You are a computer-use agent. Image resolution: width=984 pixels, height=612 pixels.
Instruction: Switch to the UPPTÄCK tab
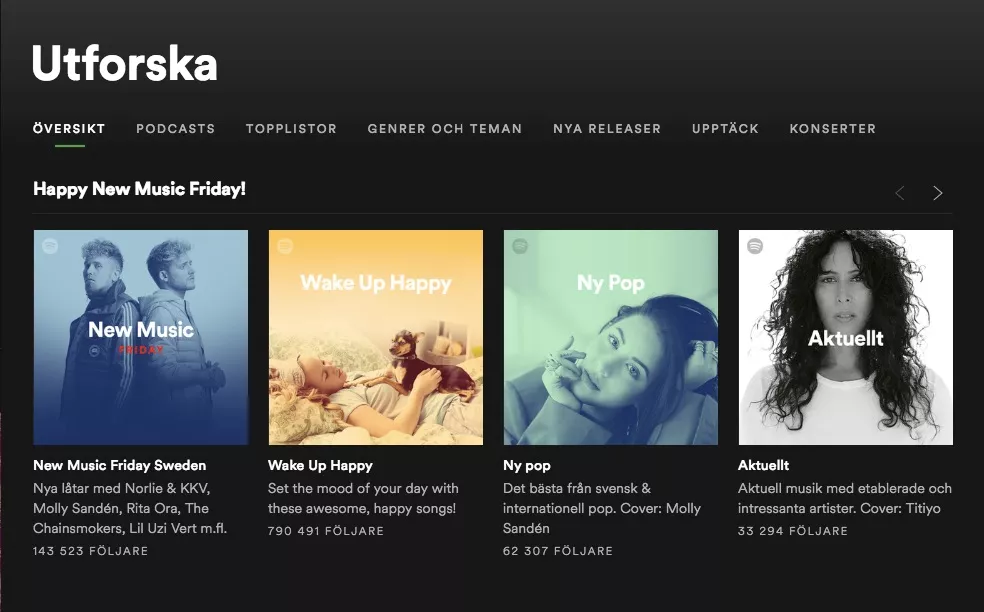pyautogui.click(x=725, y=128)
